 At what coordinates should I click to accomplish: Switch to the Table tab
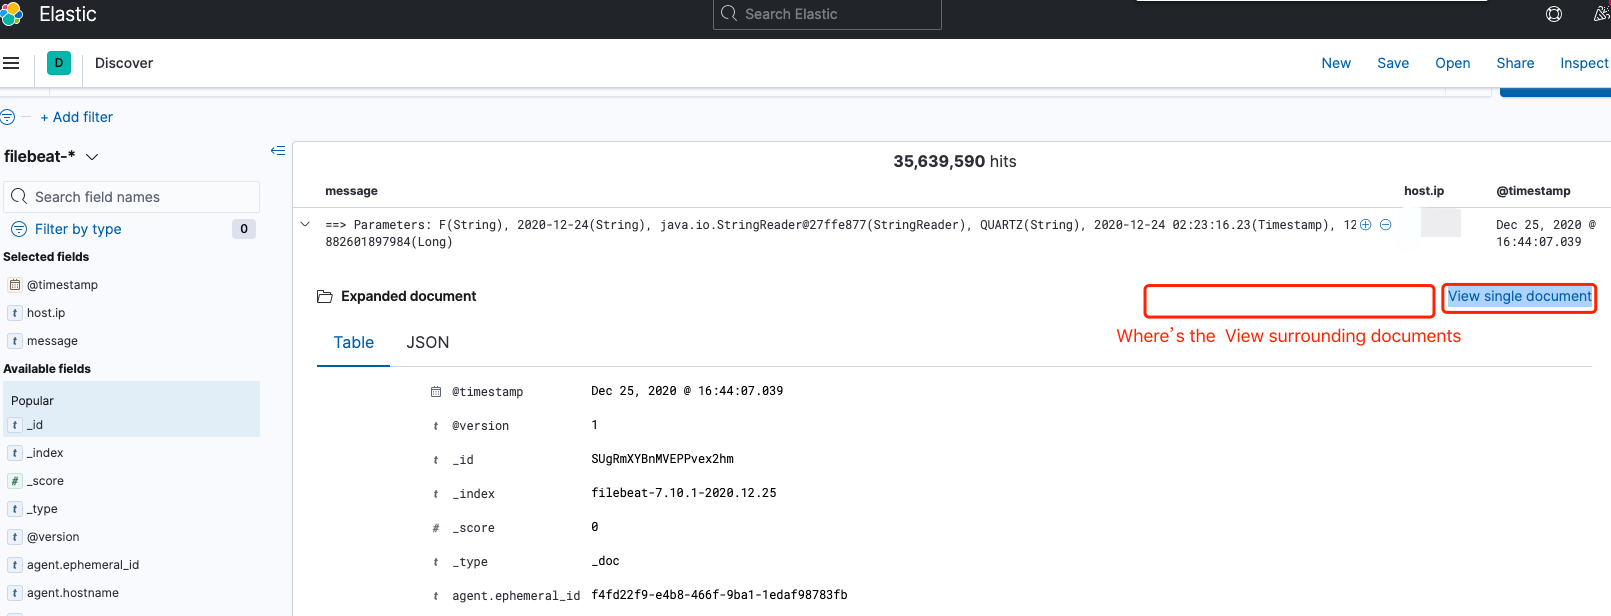pos(354,343)
